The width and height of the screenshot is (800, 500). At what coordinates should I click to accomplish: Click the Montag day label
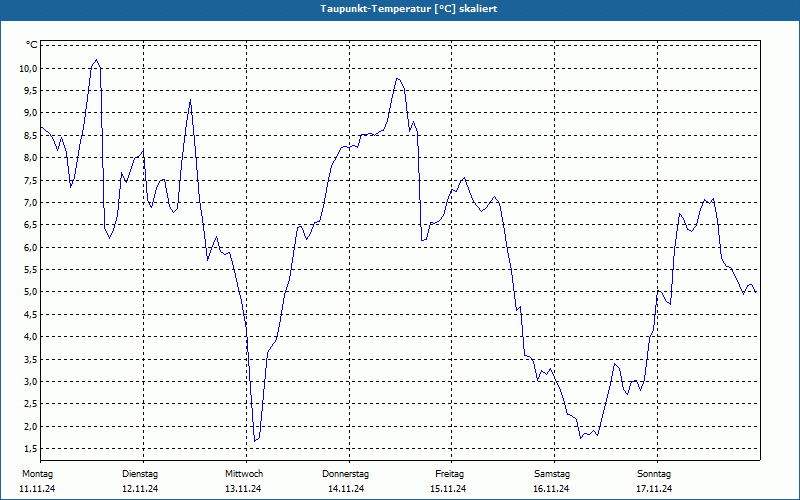38,474
